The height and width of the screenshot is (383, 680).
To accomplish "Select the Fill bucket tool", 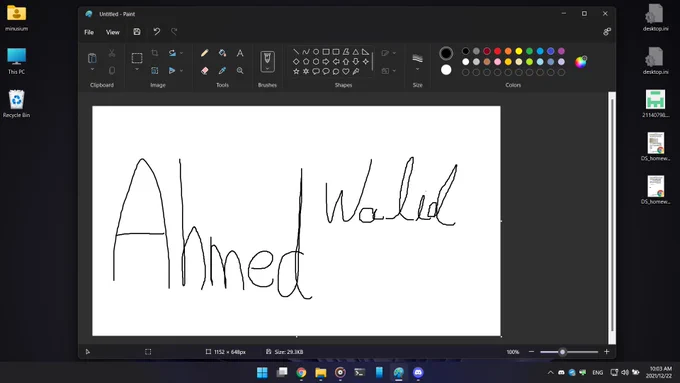I will point(222,53).
